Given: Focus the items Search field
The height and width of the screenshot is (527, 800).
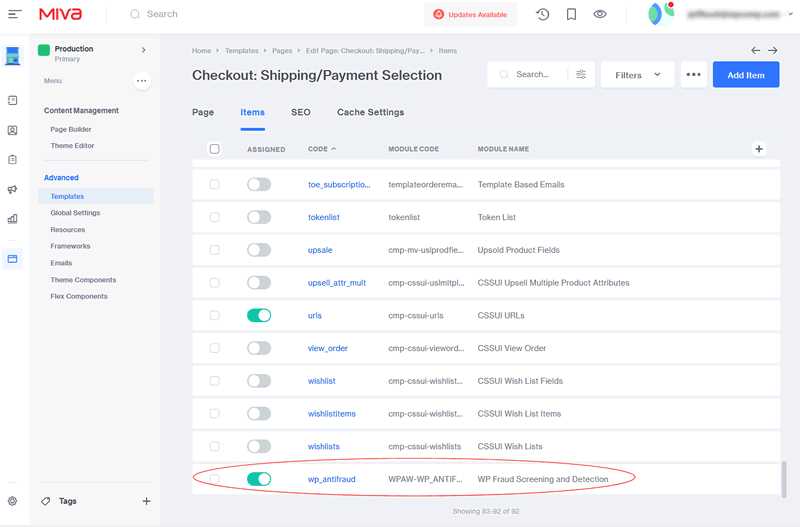Looking at the screenshot, I should 532,74.
